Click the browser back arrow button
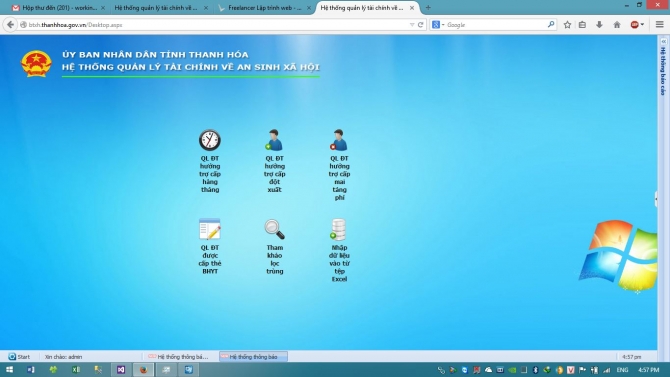The height and width of the screenshot is (377, 670). (10, 25)
